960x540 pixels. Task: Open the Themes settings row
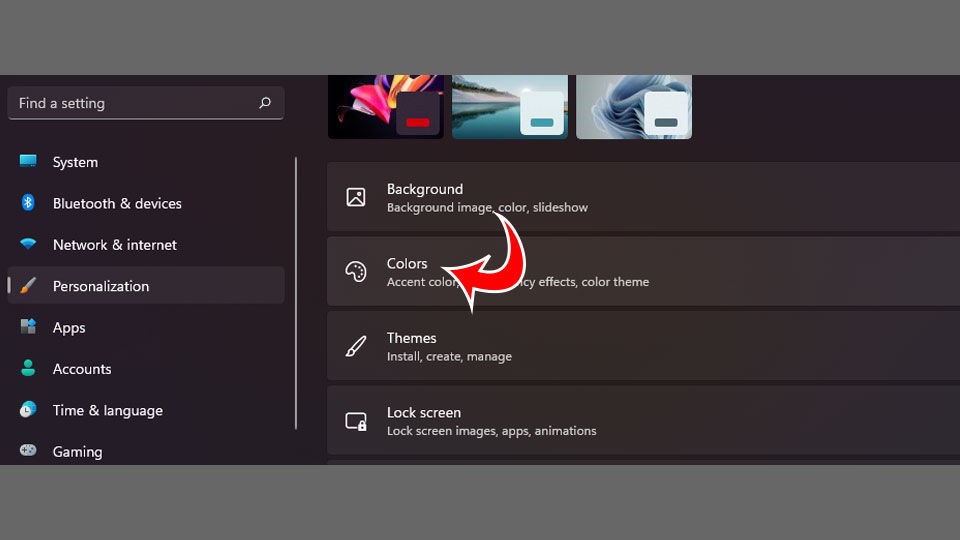click(x=643, y=346)
